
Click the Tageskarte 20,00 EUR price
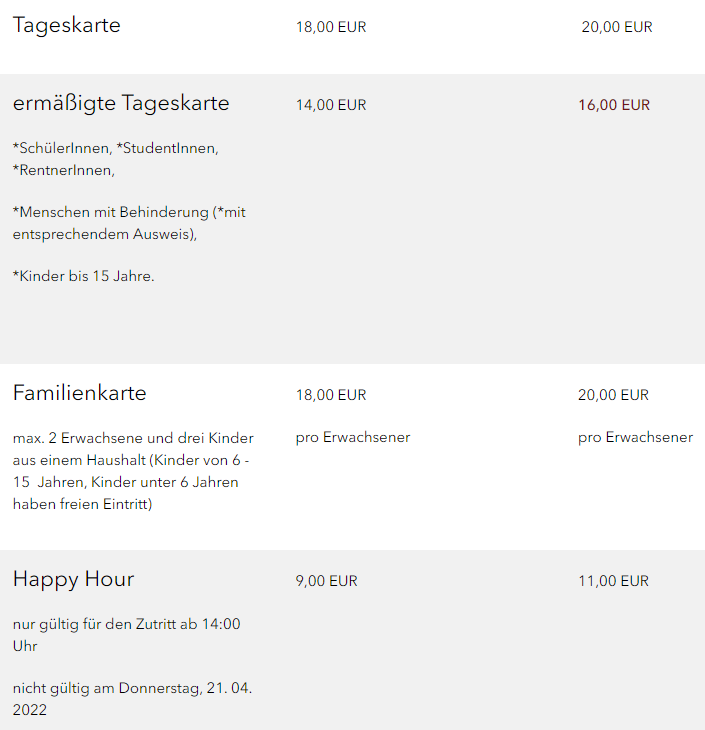click(616, 27)
